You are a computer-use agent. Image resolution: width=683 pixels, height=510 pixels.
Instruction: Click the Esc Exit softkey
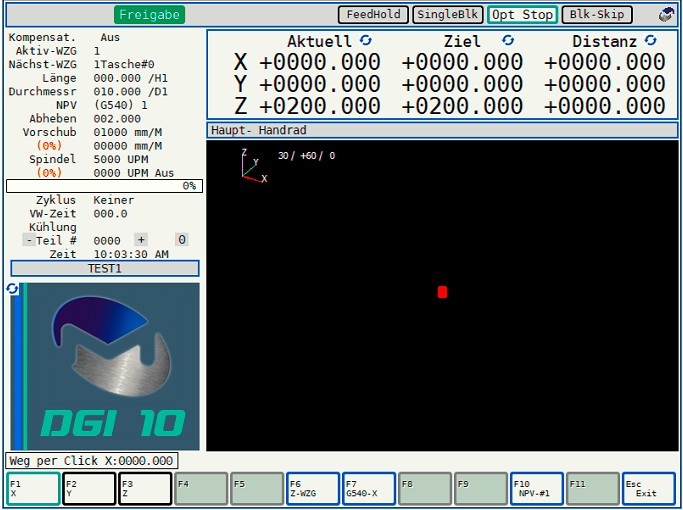coord(649,489)
